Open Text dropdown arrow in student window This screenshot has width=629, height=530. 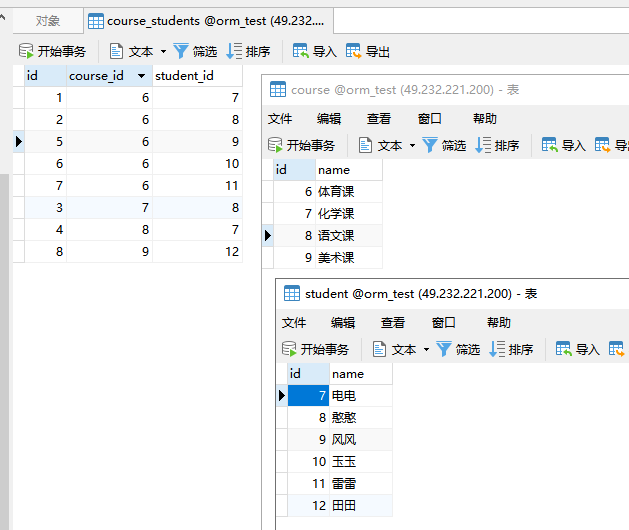(426, 349)
